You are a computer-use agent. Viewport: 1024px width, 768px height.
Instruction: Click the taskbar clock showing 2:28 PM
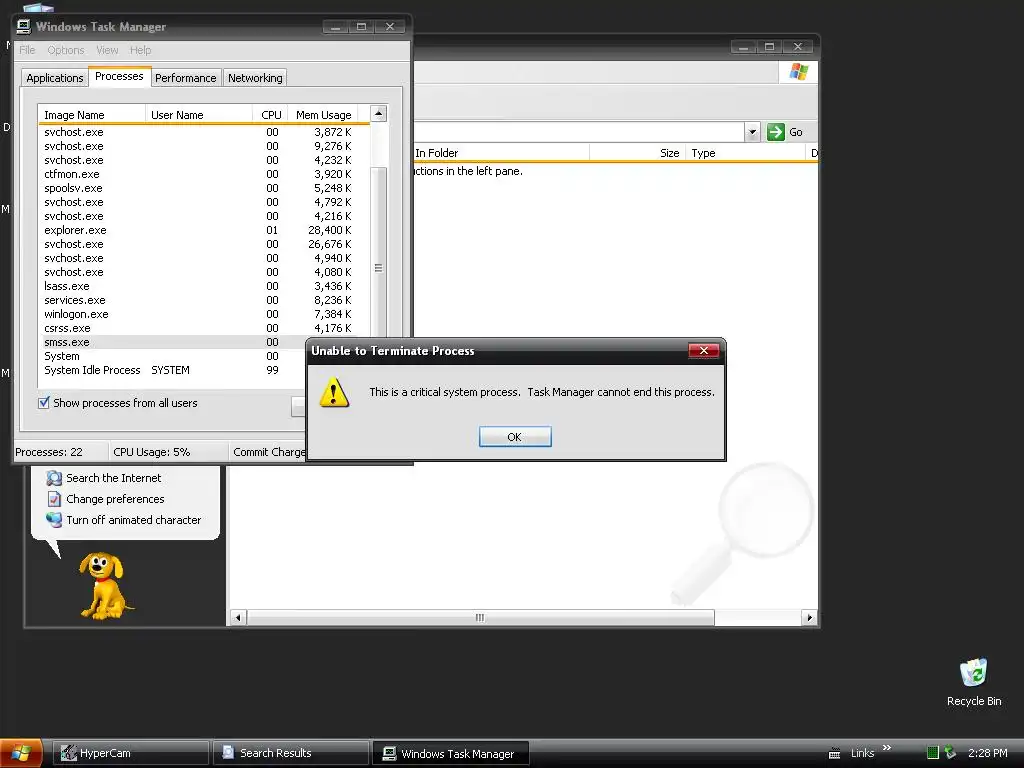click(x=987, y=753)
